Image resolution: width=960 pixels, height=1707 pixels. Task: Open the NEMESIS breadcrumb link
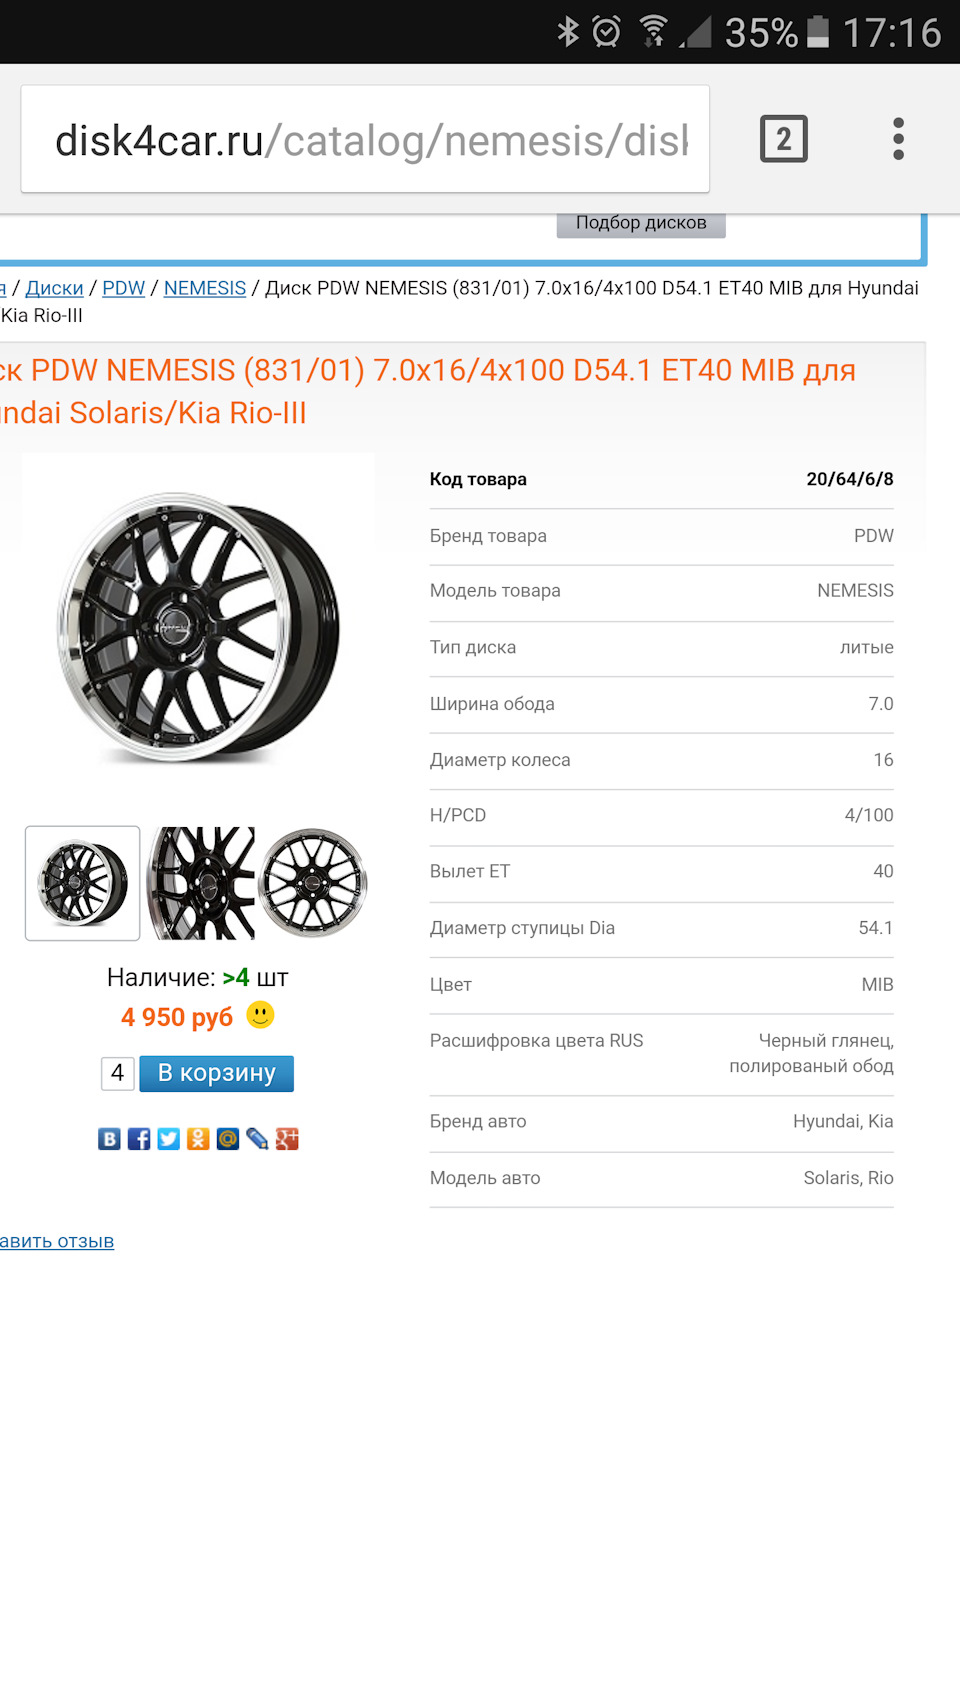[205, 288]
